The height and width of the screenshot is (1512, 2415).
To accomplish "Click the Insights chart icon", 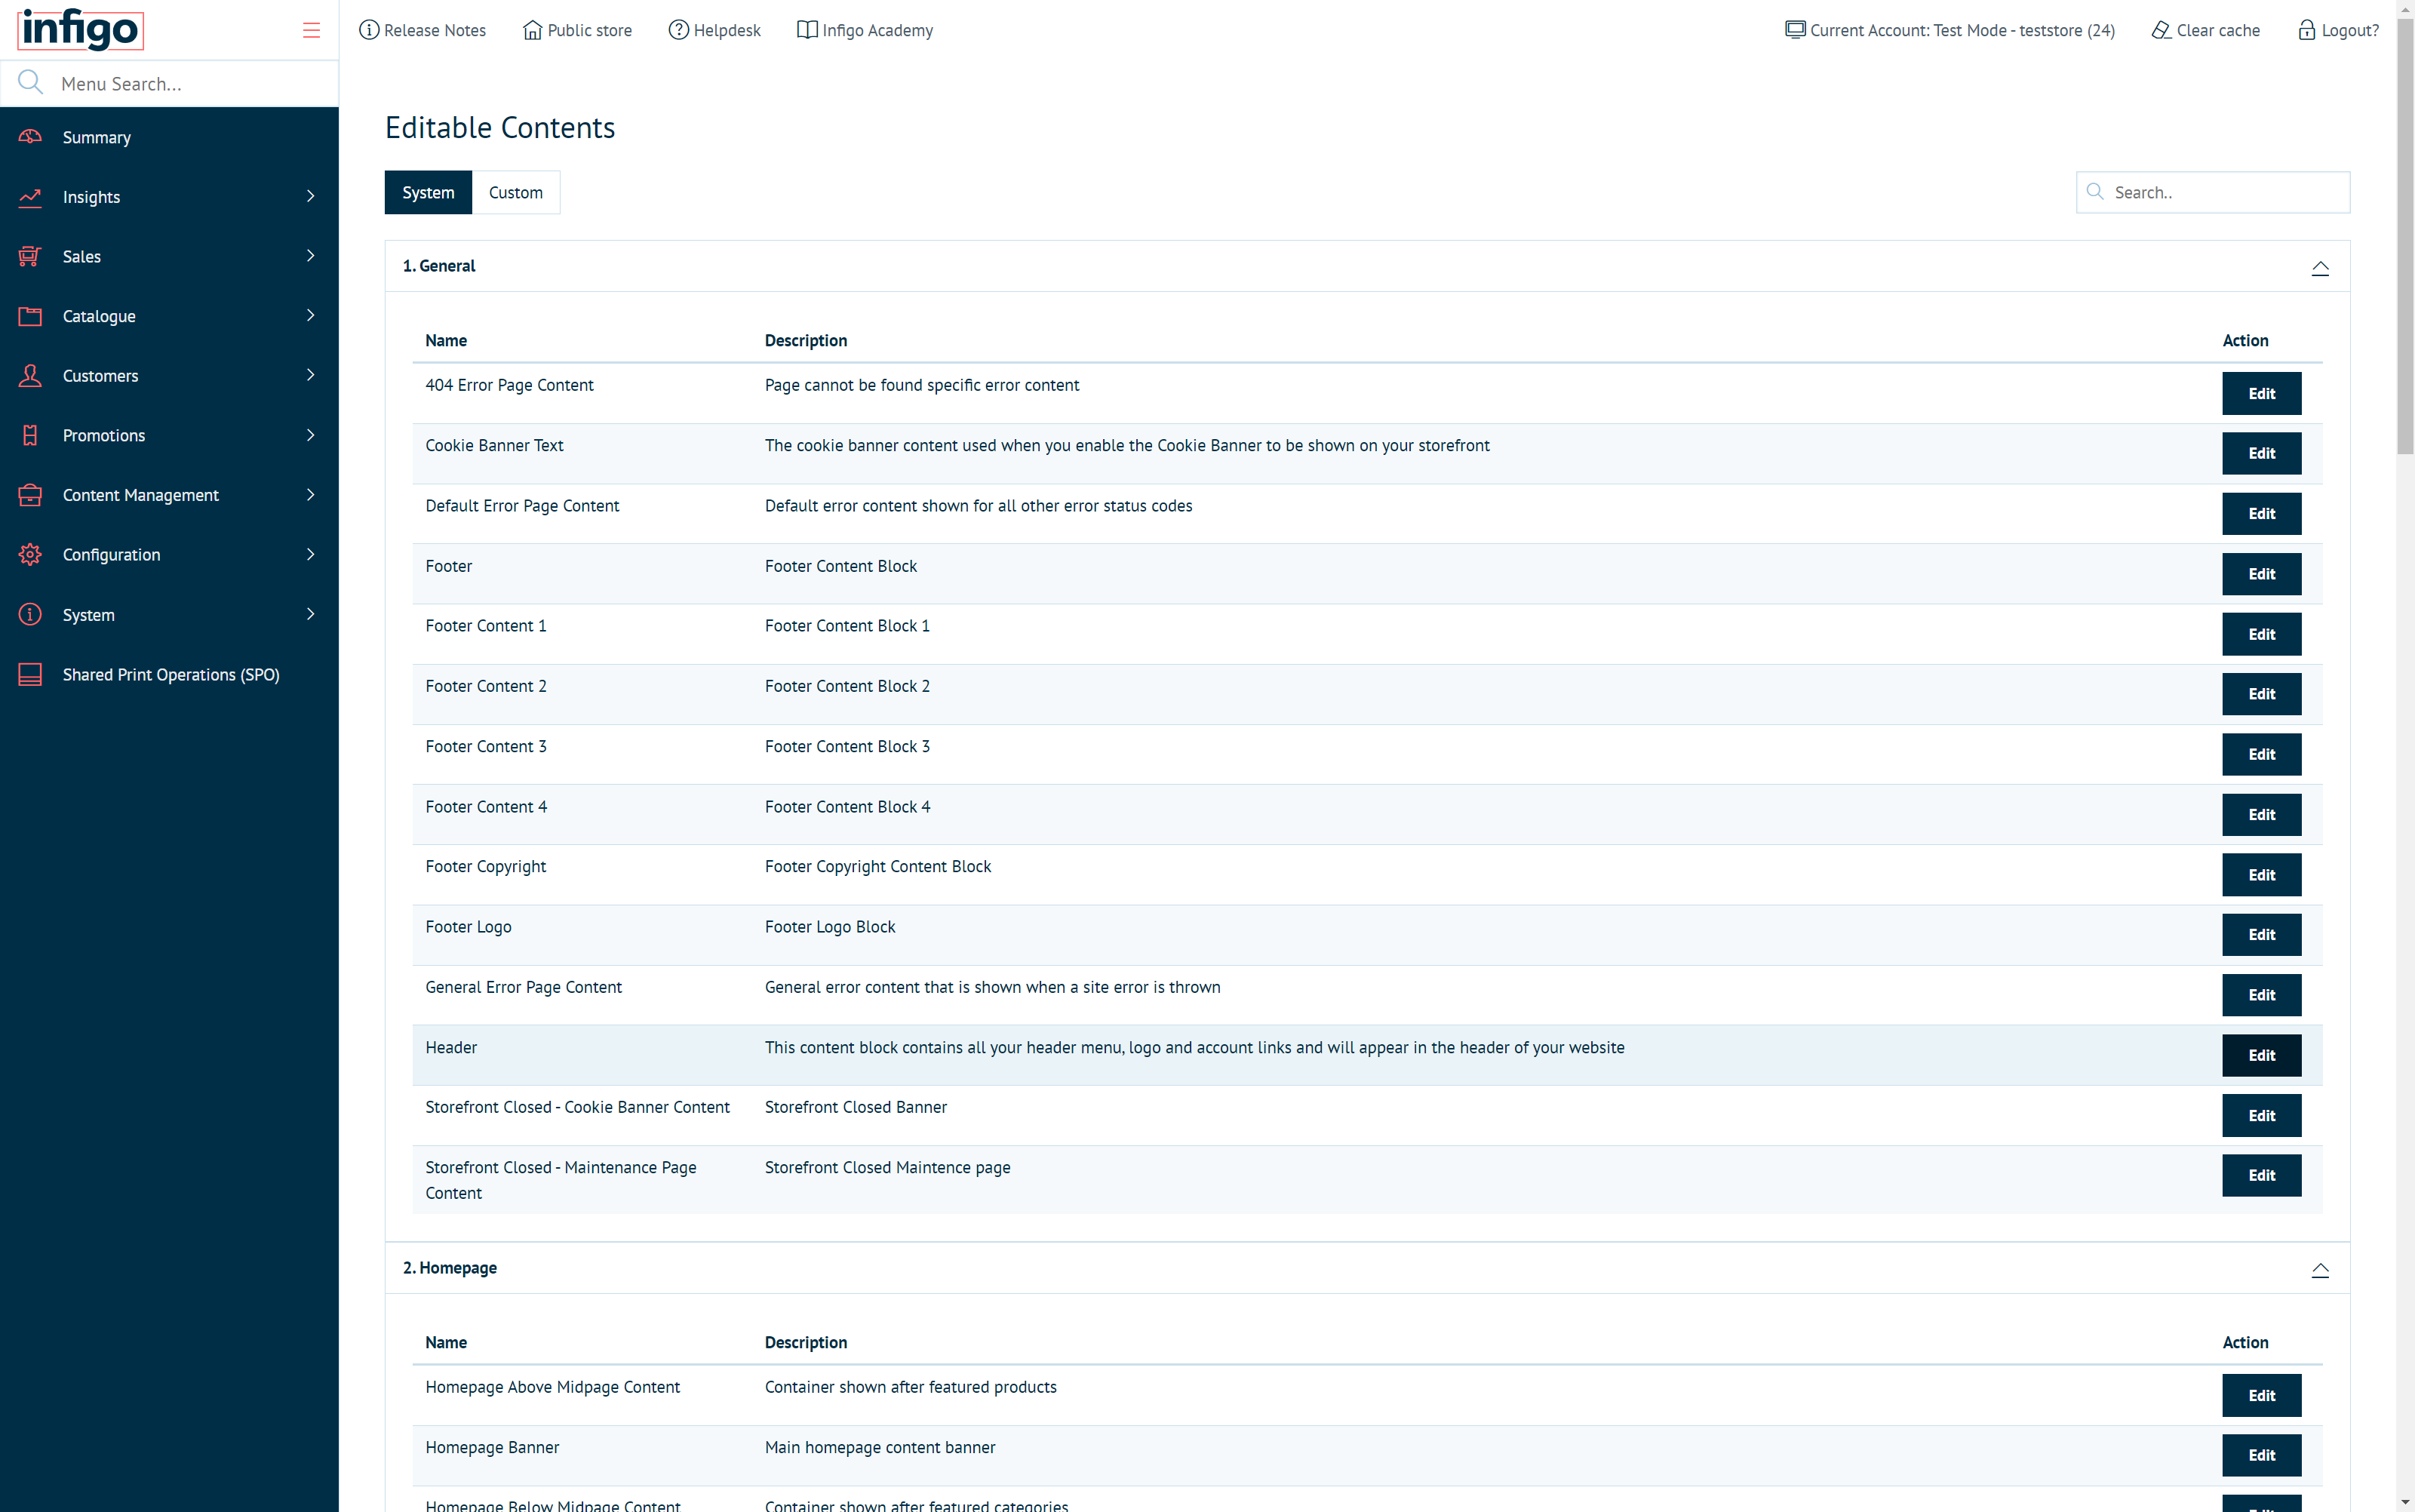I will pyautogui.click(x=30, y=197).
